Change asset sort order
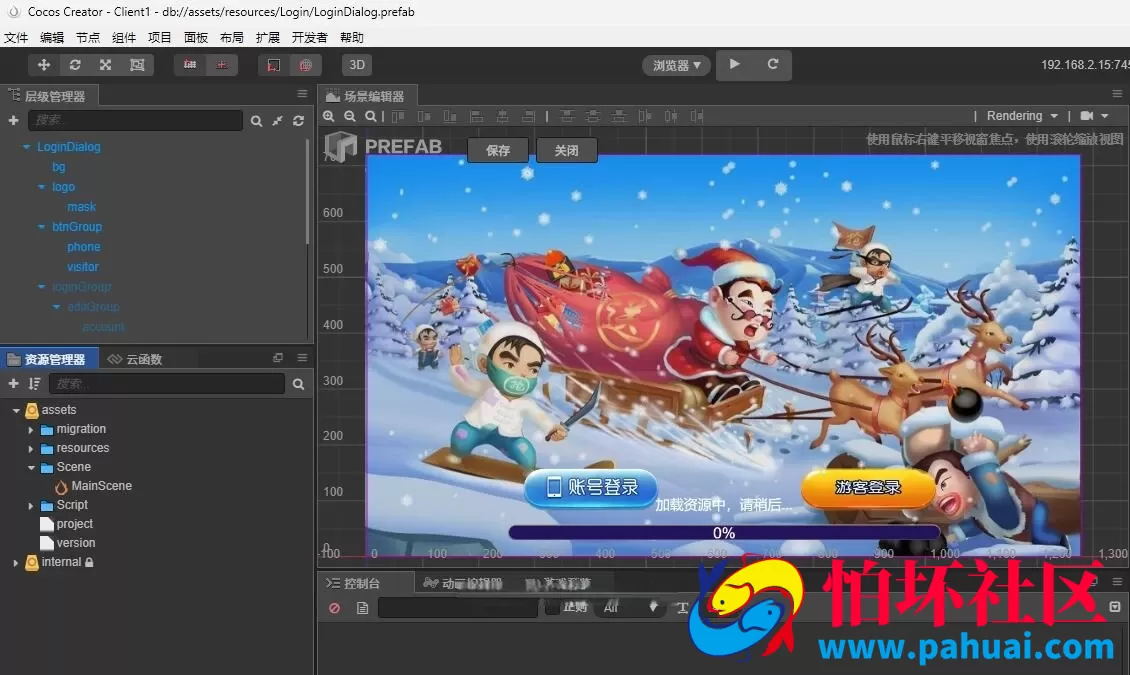This screenshot has height=675, width=1130. pyautogui.click(x=34, y=384)
